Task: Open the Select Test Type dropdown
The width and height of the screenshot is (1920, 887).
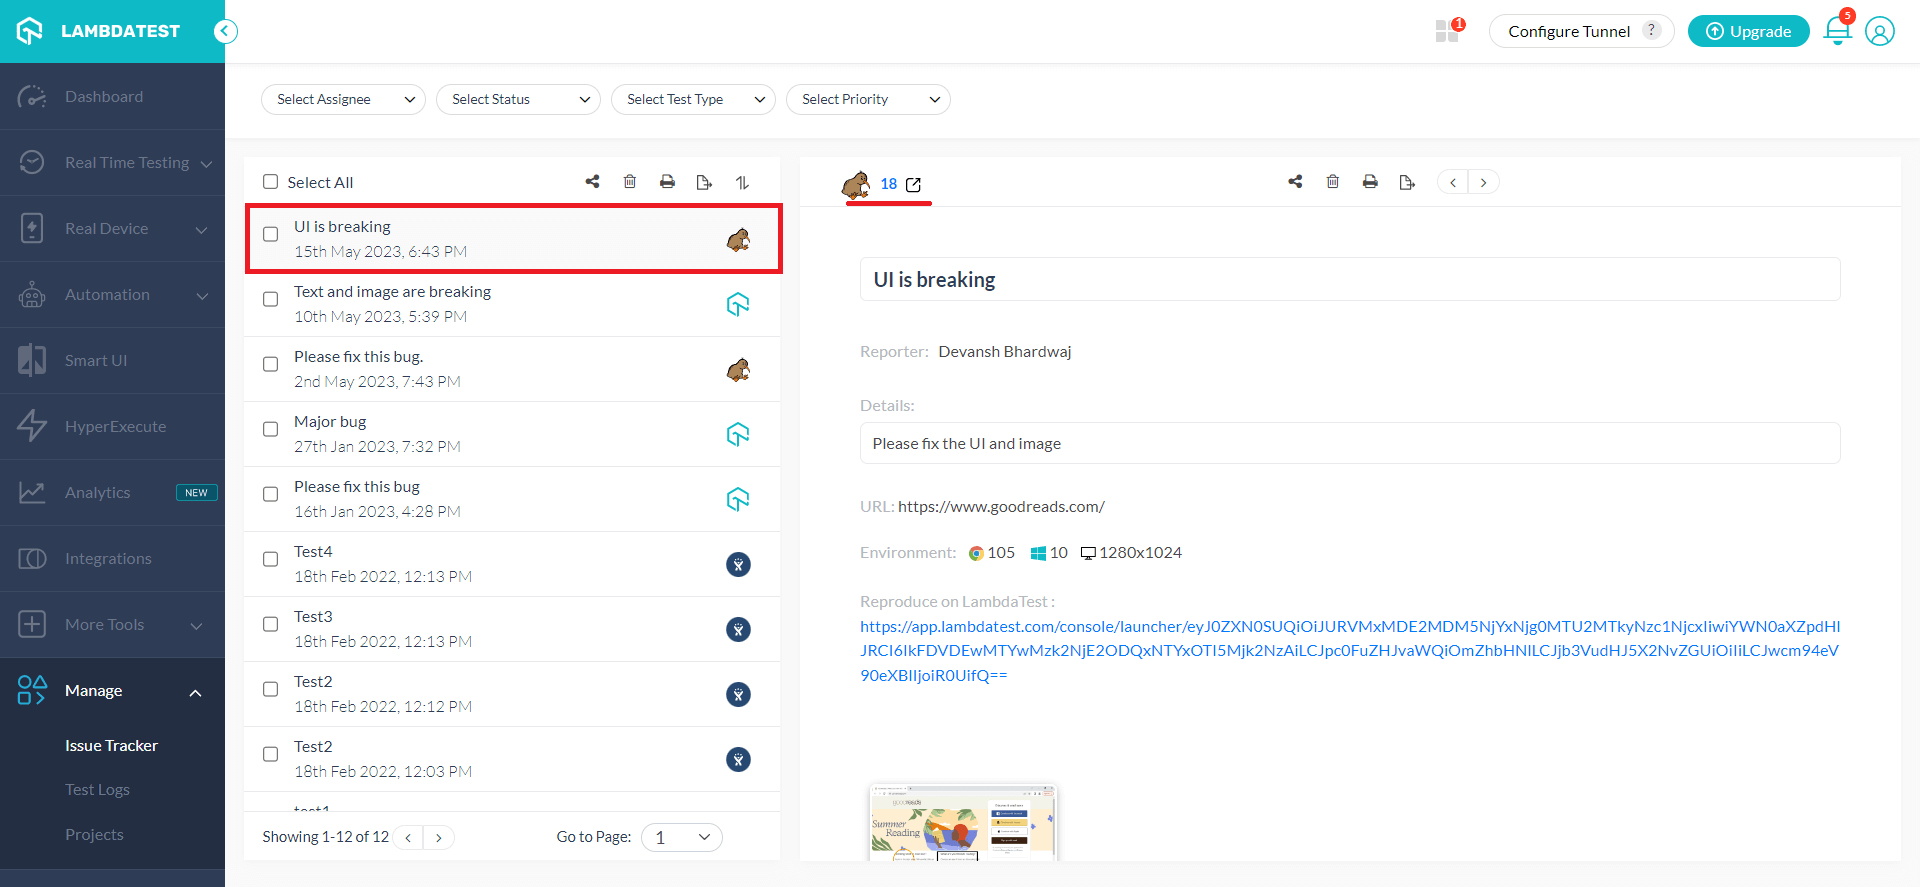Action: [693, 99]
